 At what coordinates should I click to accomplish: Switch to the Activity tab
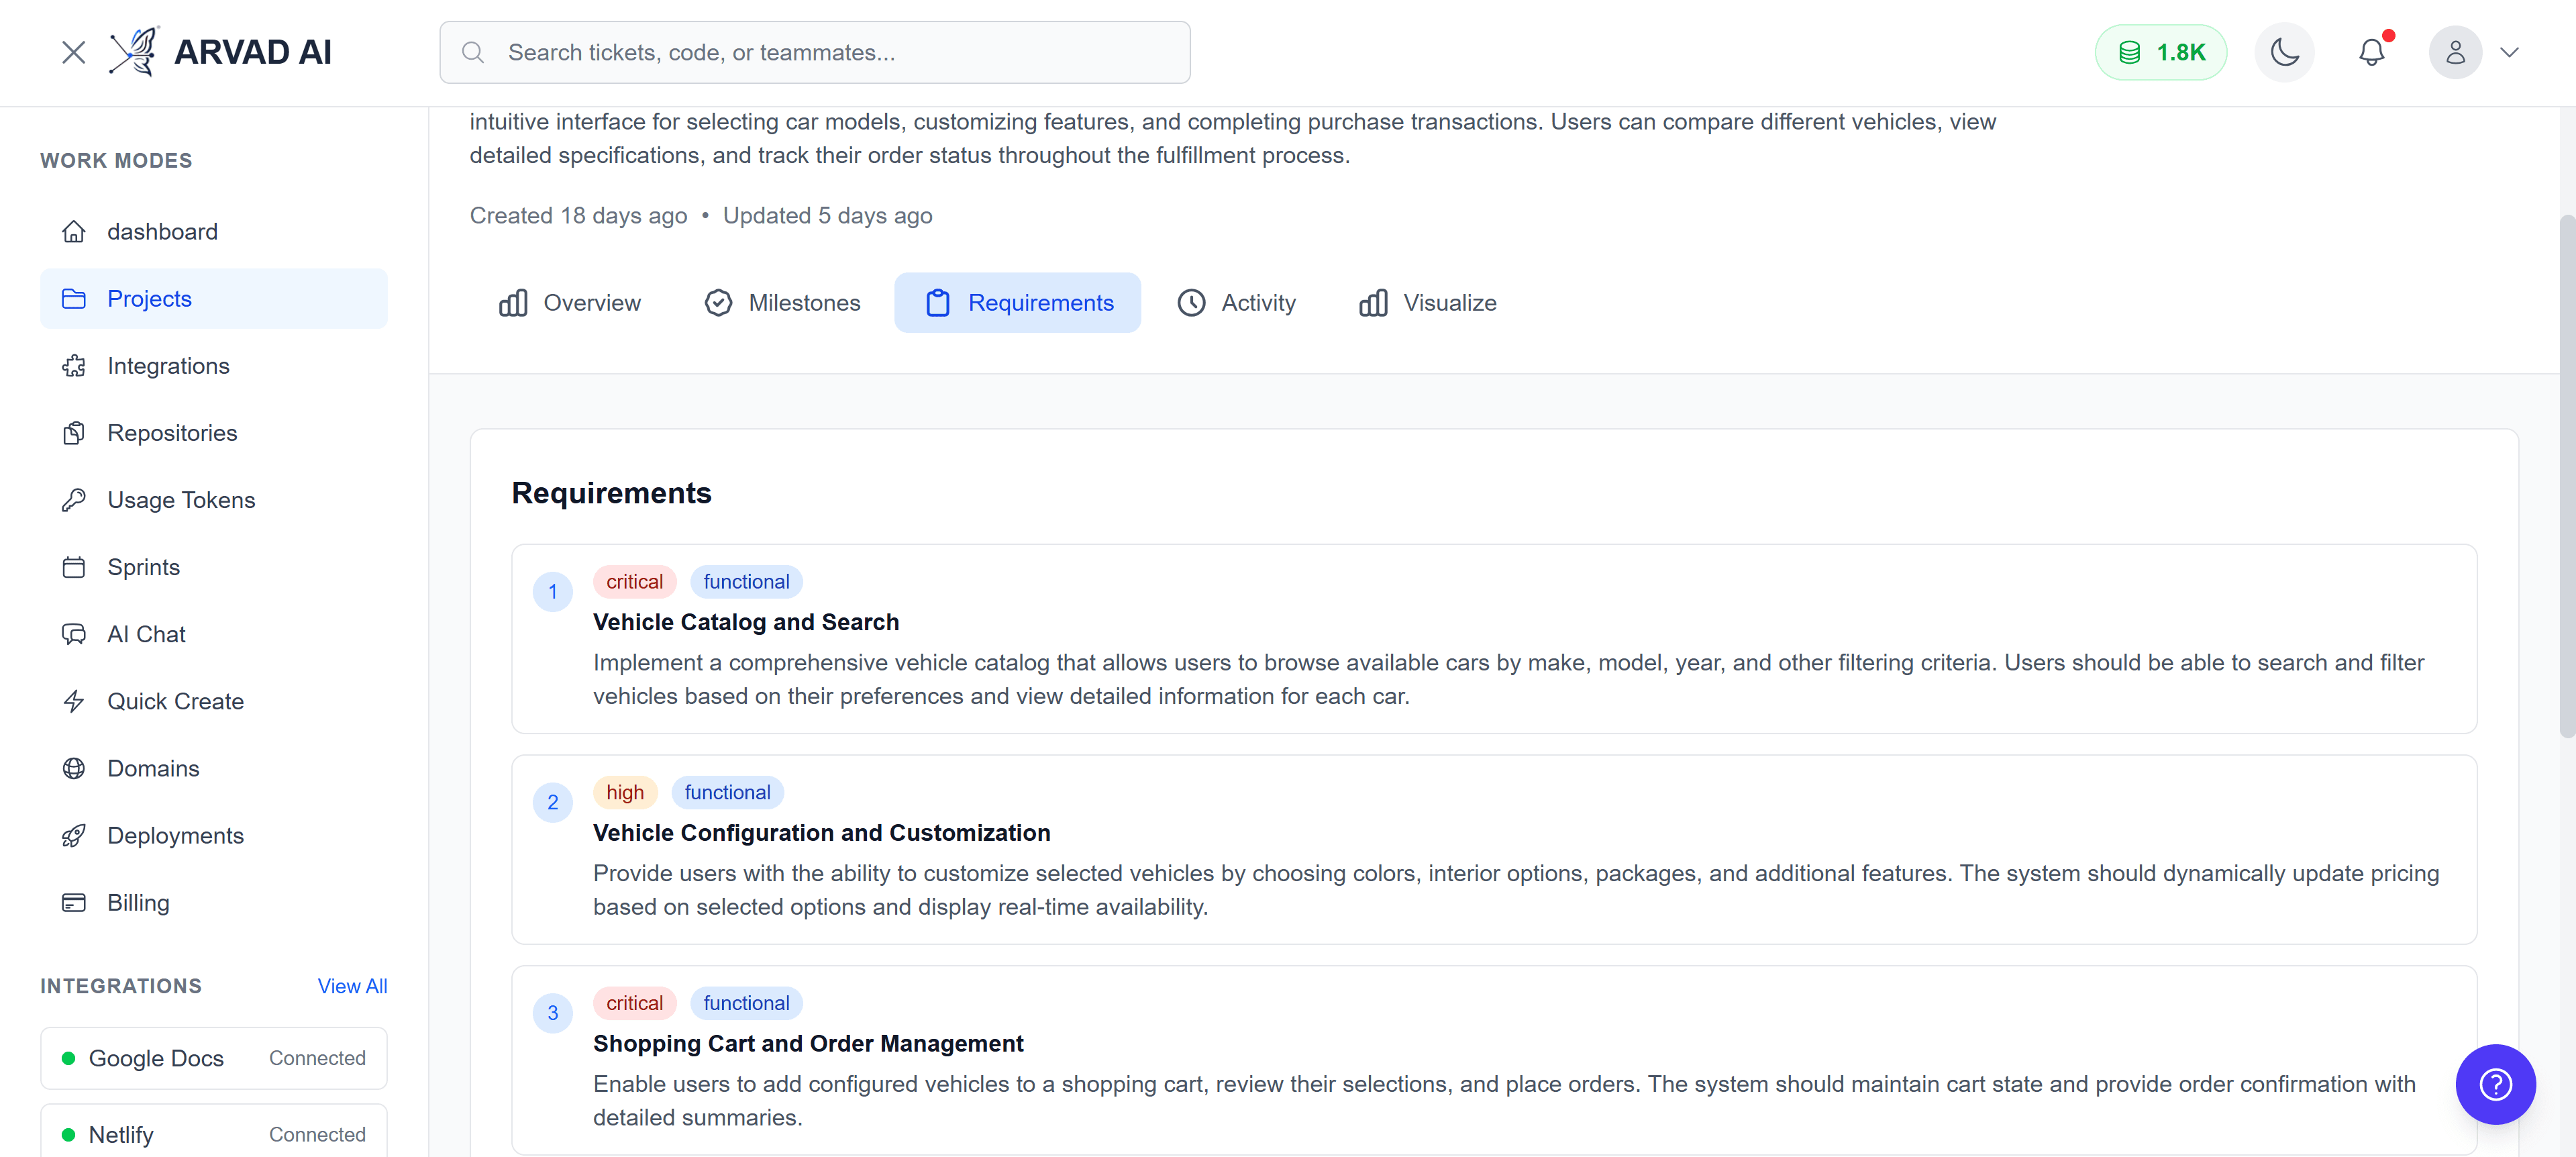point(1236,303)
